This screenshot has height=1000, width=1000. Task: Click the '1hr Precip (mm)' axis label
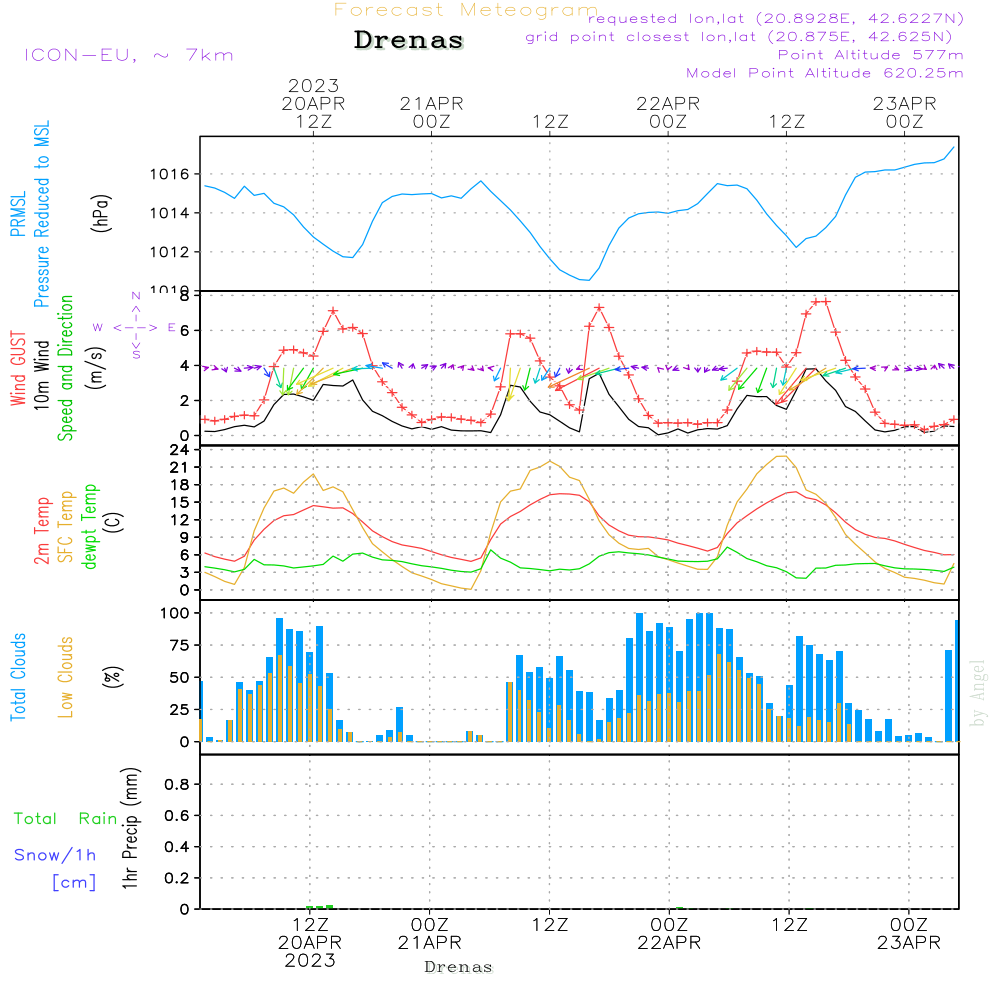tap(130, 828)
